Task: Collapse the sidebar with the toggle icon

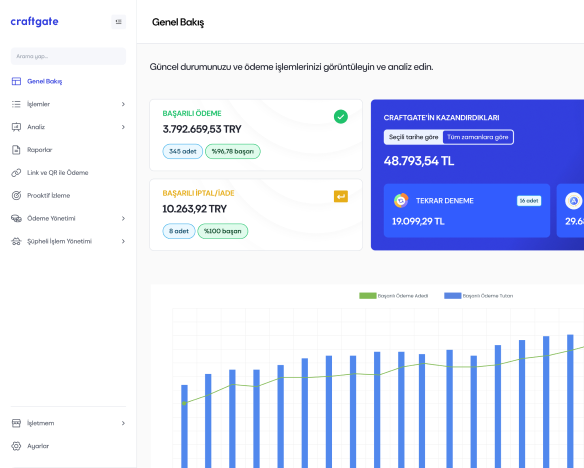Action: (118, 22)
